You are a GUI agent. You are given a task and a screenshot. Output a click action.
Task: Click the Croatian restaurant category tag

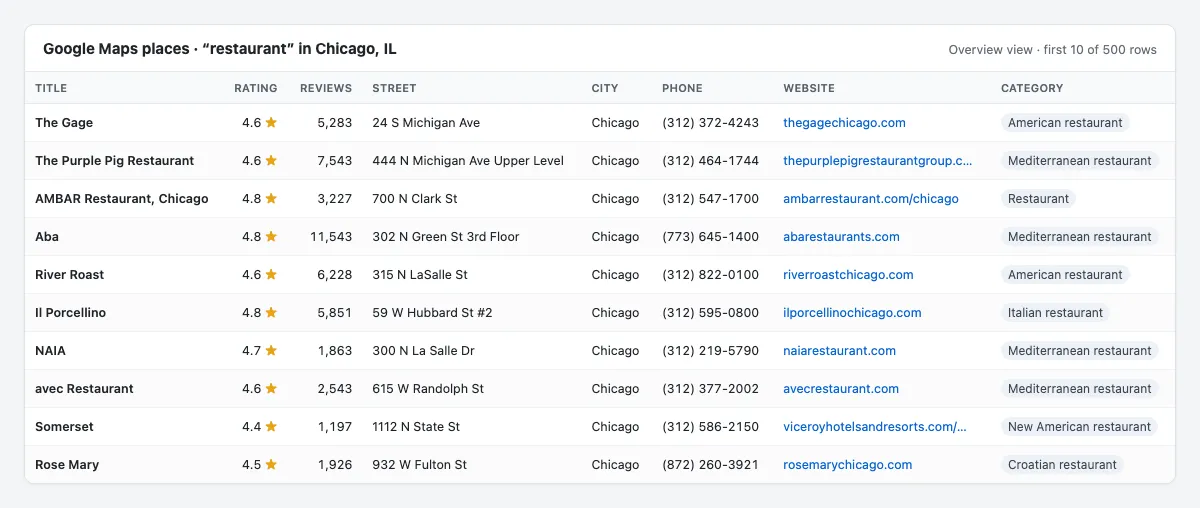pos(1062,465)
